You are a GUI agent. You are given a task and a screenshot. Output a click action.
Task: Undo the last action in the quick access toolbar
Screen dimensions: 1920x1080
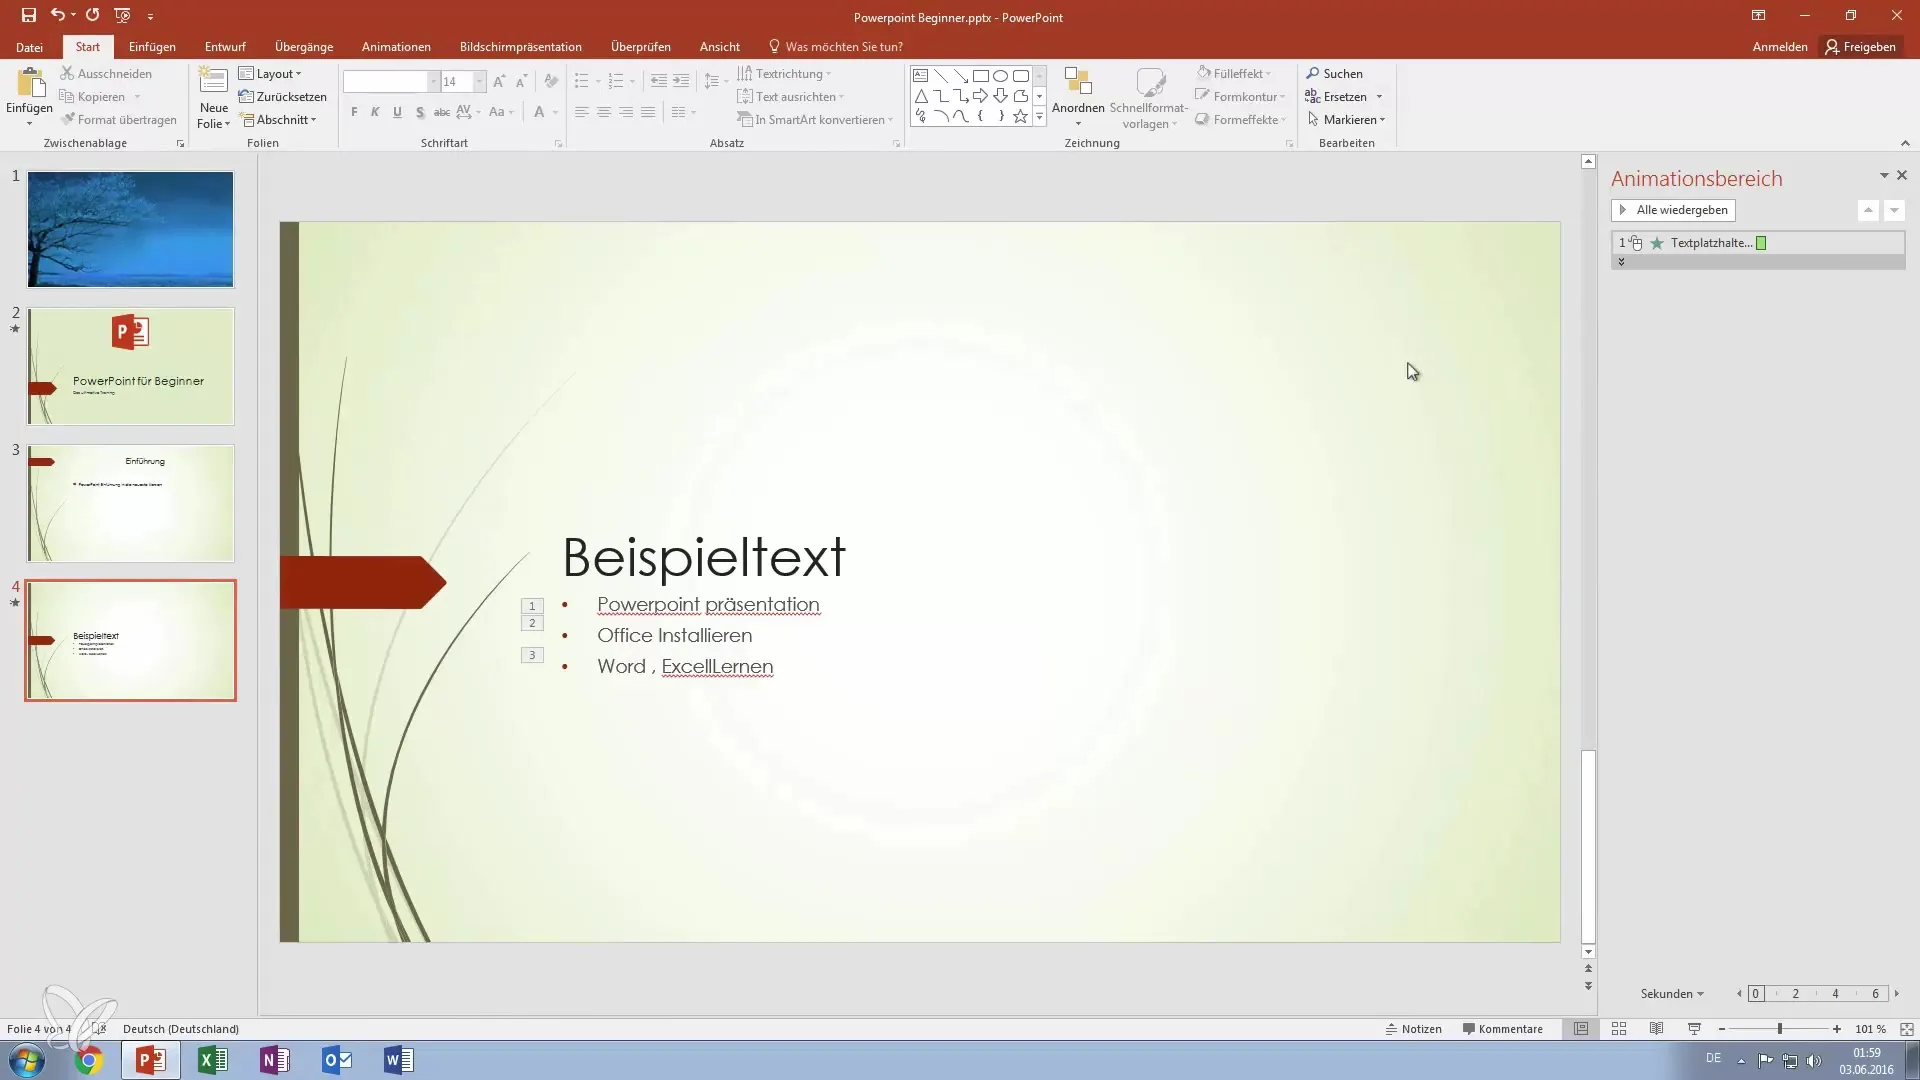[58, 15]
